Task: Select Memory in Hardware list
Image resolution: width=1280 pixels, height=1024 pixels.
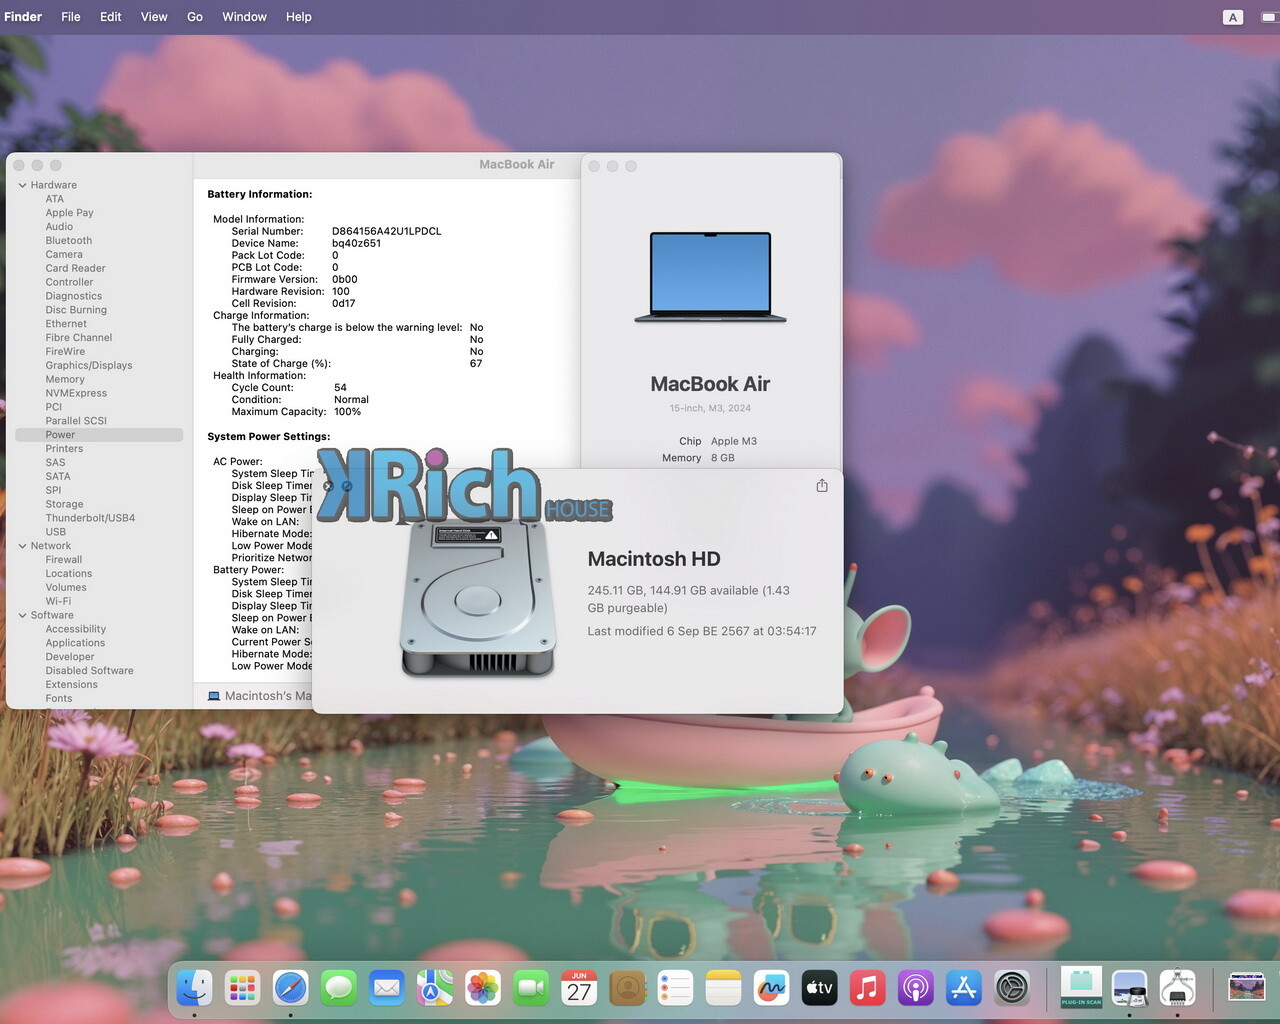Action: [65, 380]
